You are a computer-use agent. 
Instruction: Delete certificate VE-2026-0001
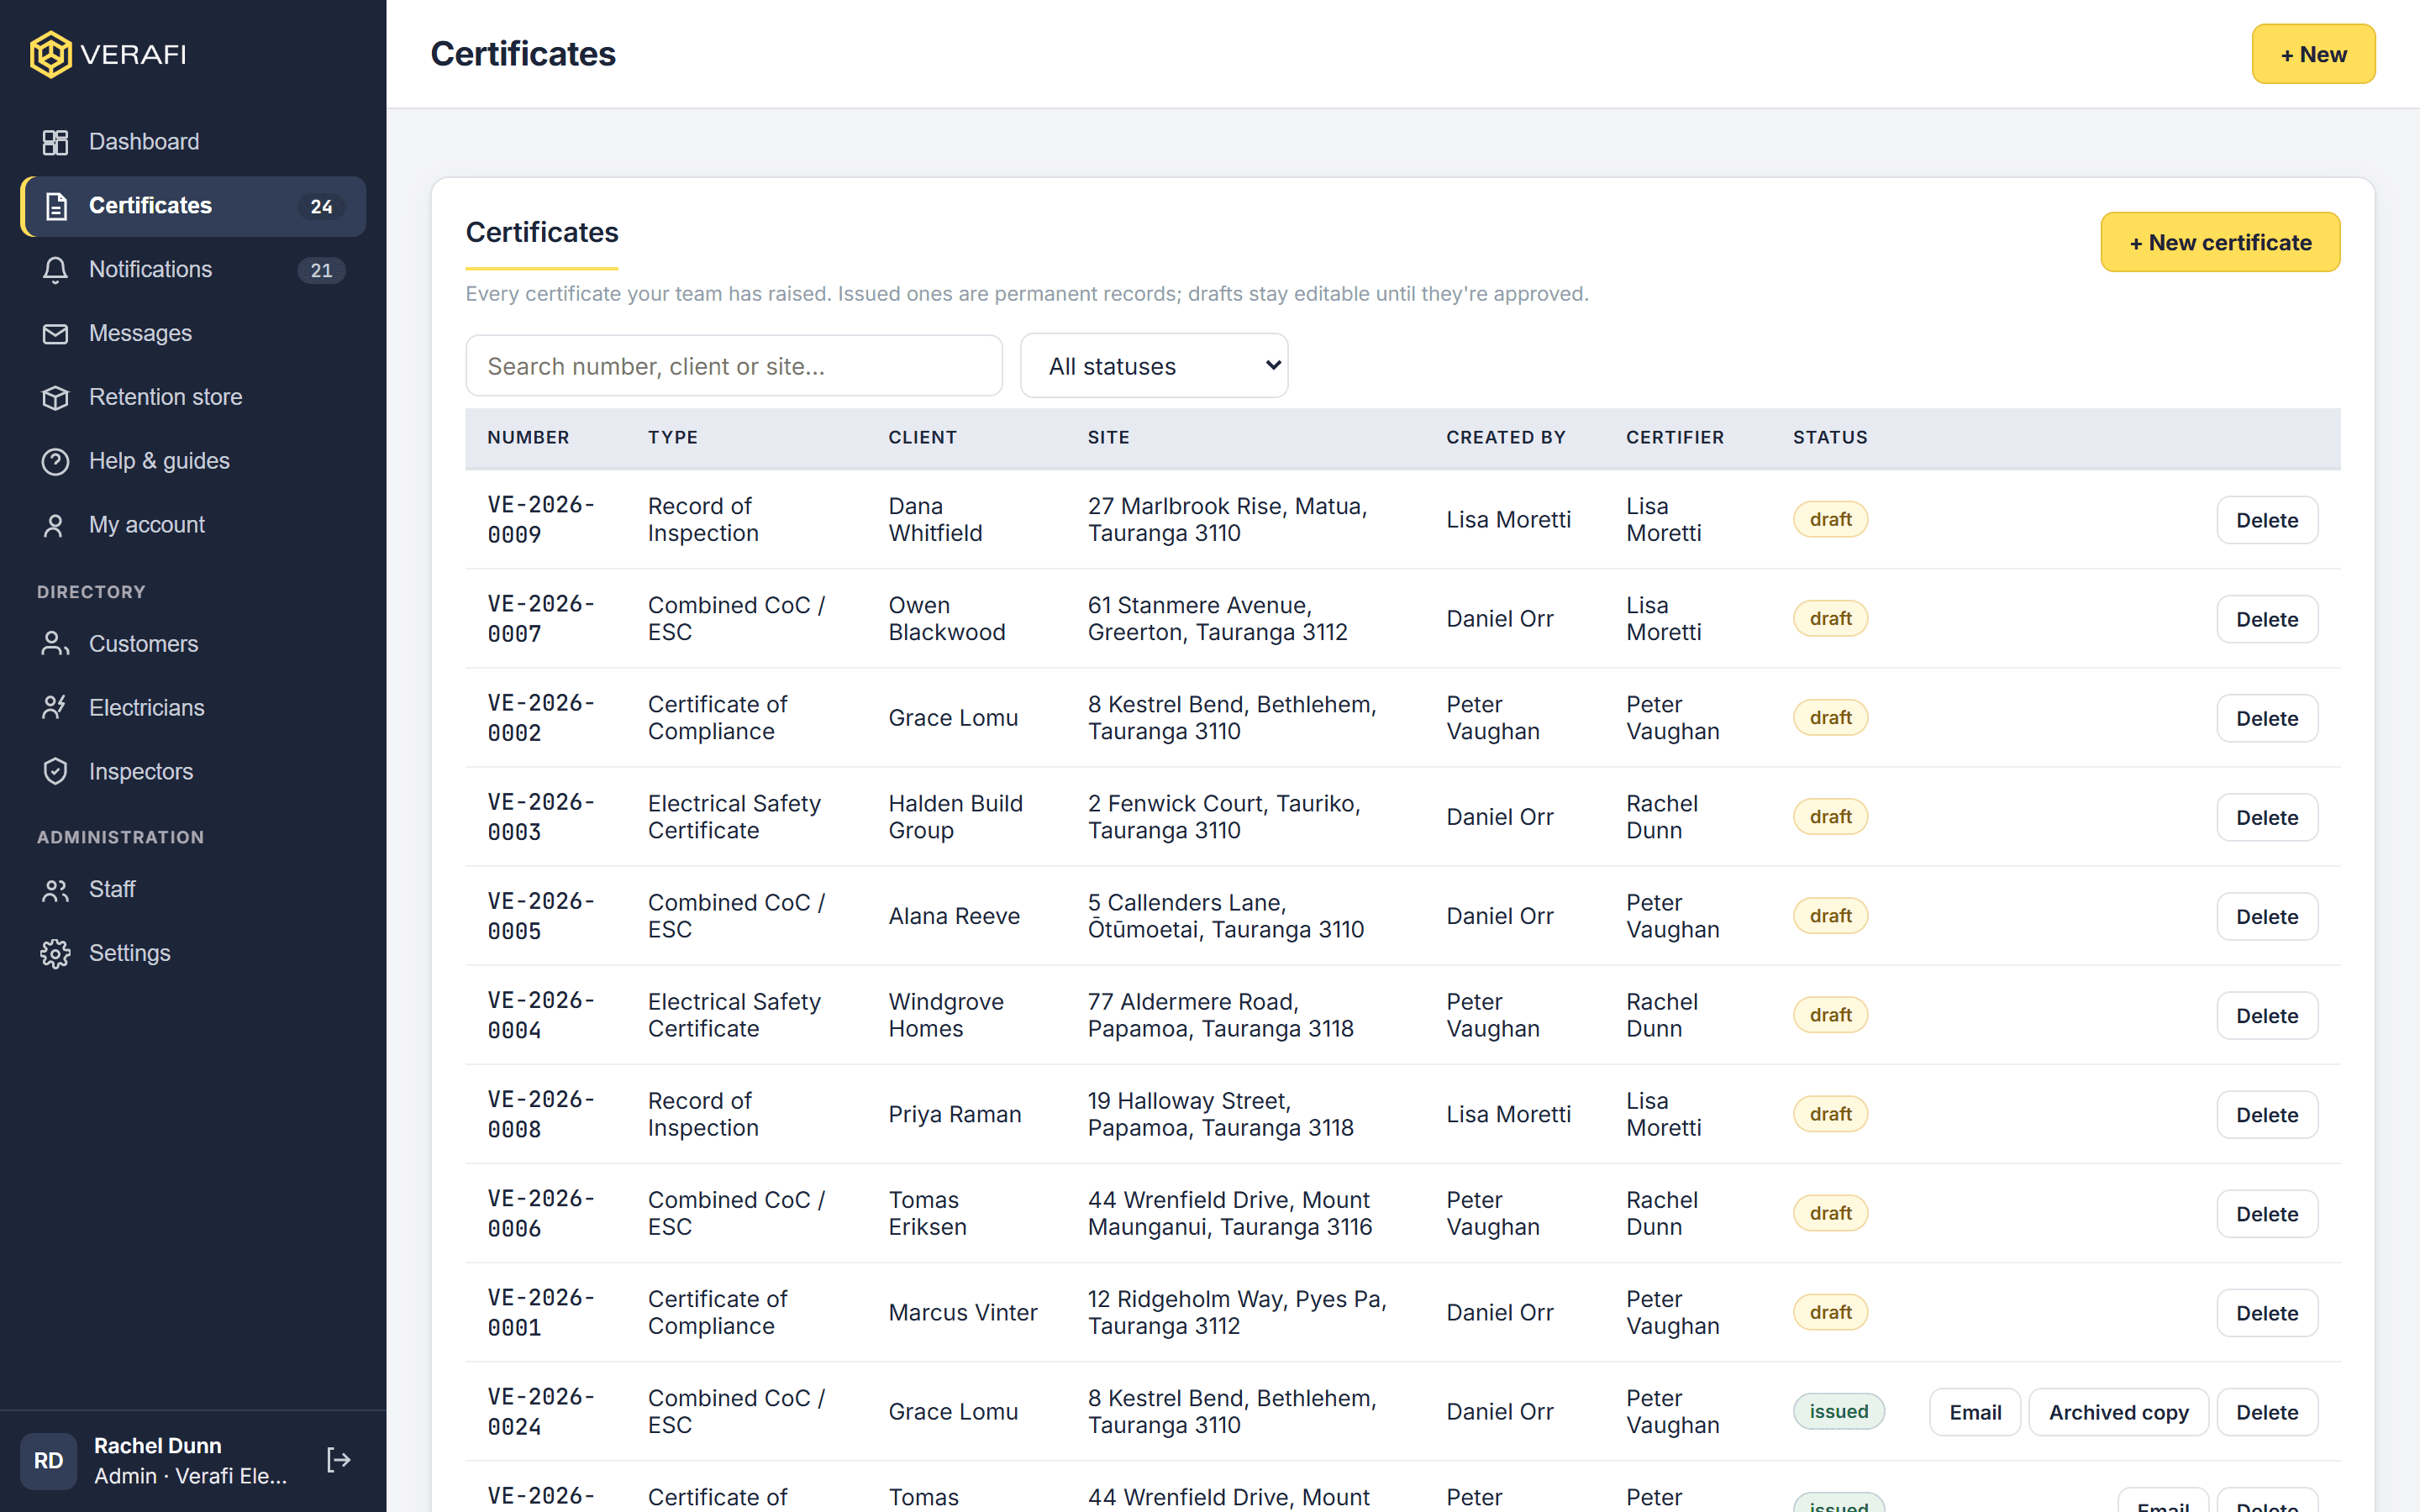[x=2267, y=1312]
